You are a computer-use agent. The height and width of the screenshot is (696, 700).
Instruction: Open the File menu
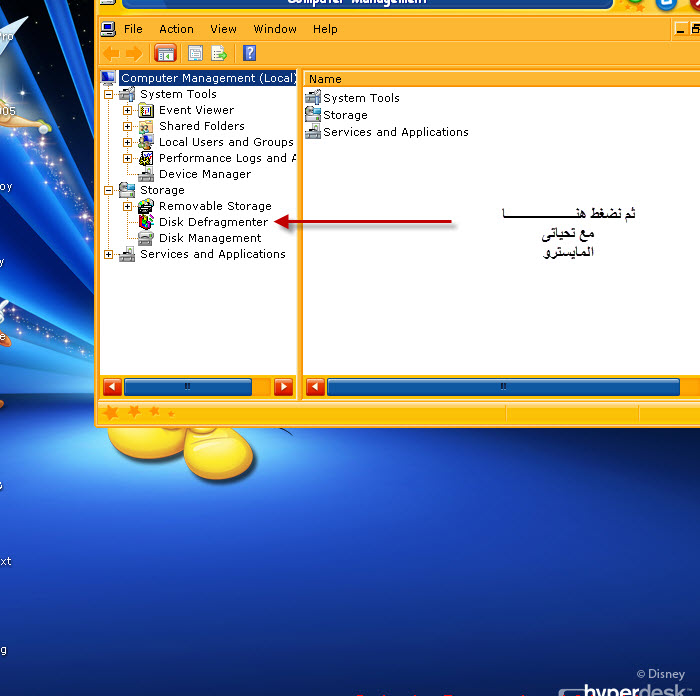click(133, 29)
